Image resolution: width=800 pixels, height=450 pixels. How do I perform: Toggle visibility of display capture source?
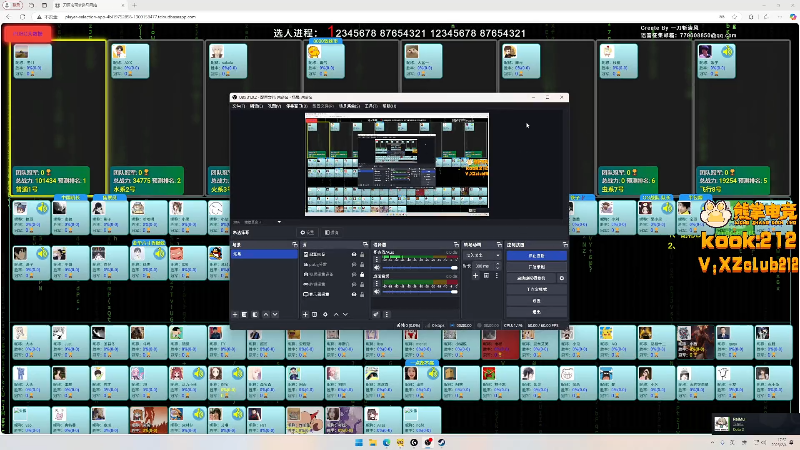click(x=354, y=294)
